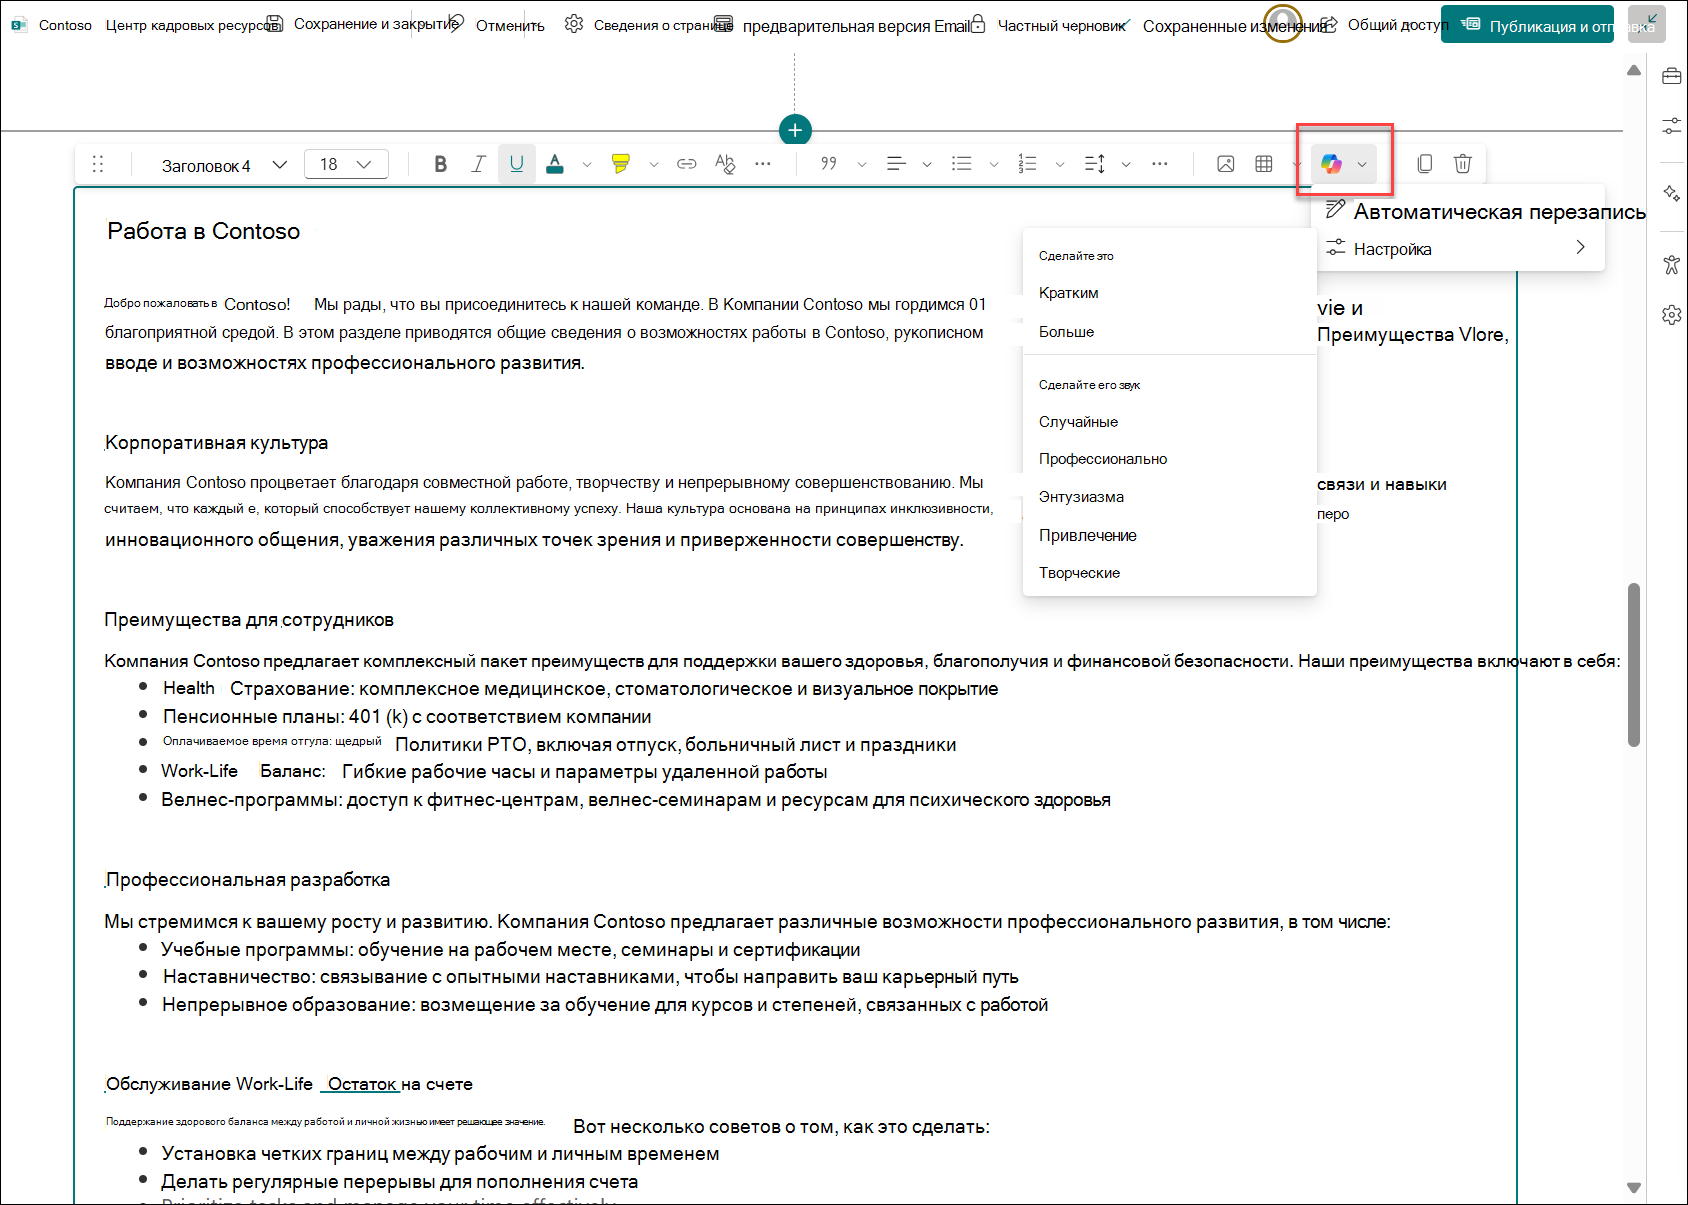
Task: Grab the web part move handle
Action: [x=98, y=164]
